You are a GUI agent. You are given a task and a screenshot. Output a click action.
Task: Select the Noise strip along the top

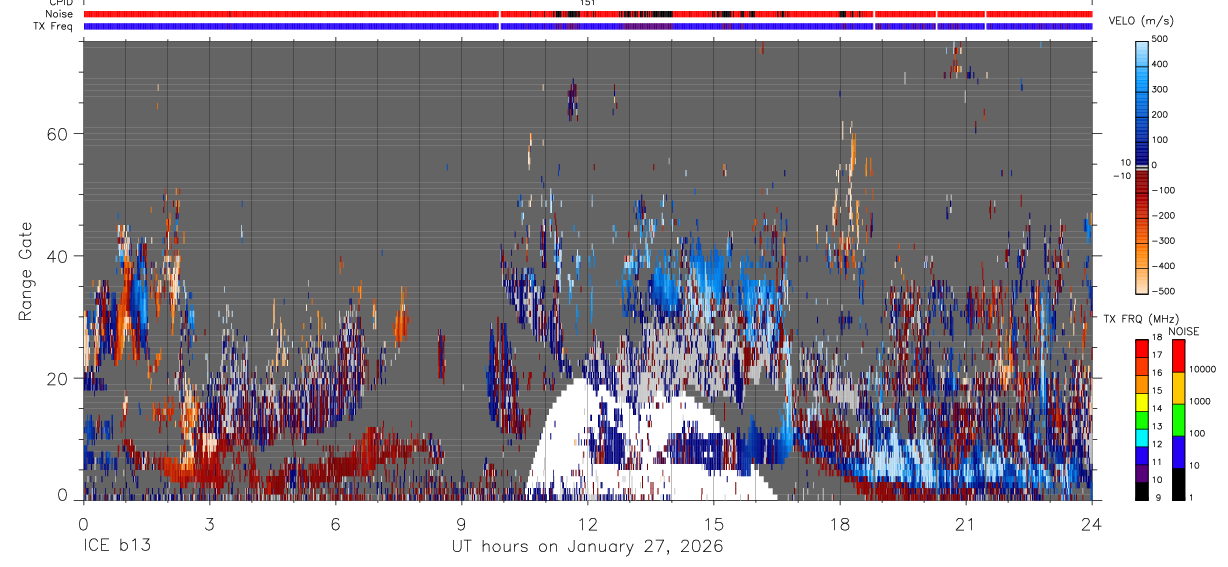click(588, 14)
